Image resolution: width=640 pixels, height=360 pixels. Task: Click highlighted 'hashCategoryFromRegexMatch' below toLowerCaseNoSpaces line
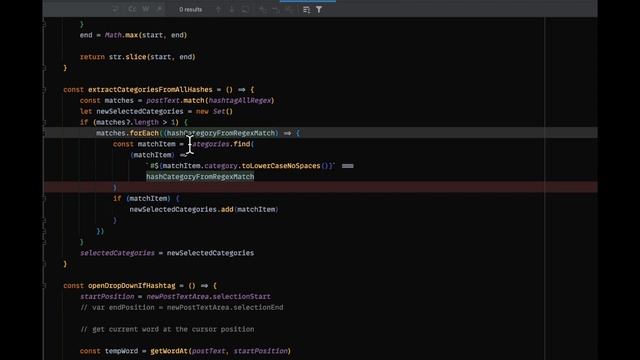pyautogui.click(x=200, y=176)
